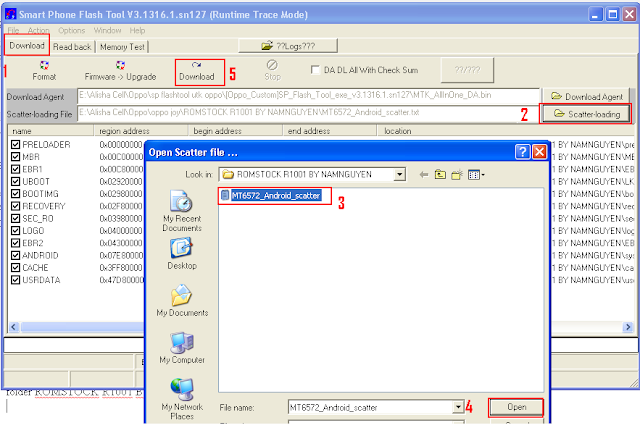Click the horizontal scrollbar thumb of partition list
The height and width of the screenshot is (428, 640).
tap(82, 327)
